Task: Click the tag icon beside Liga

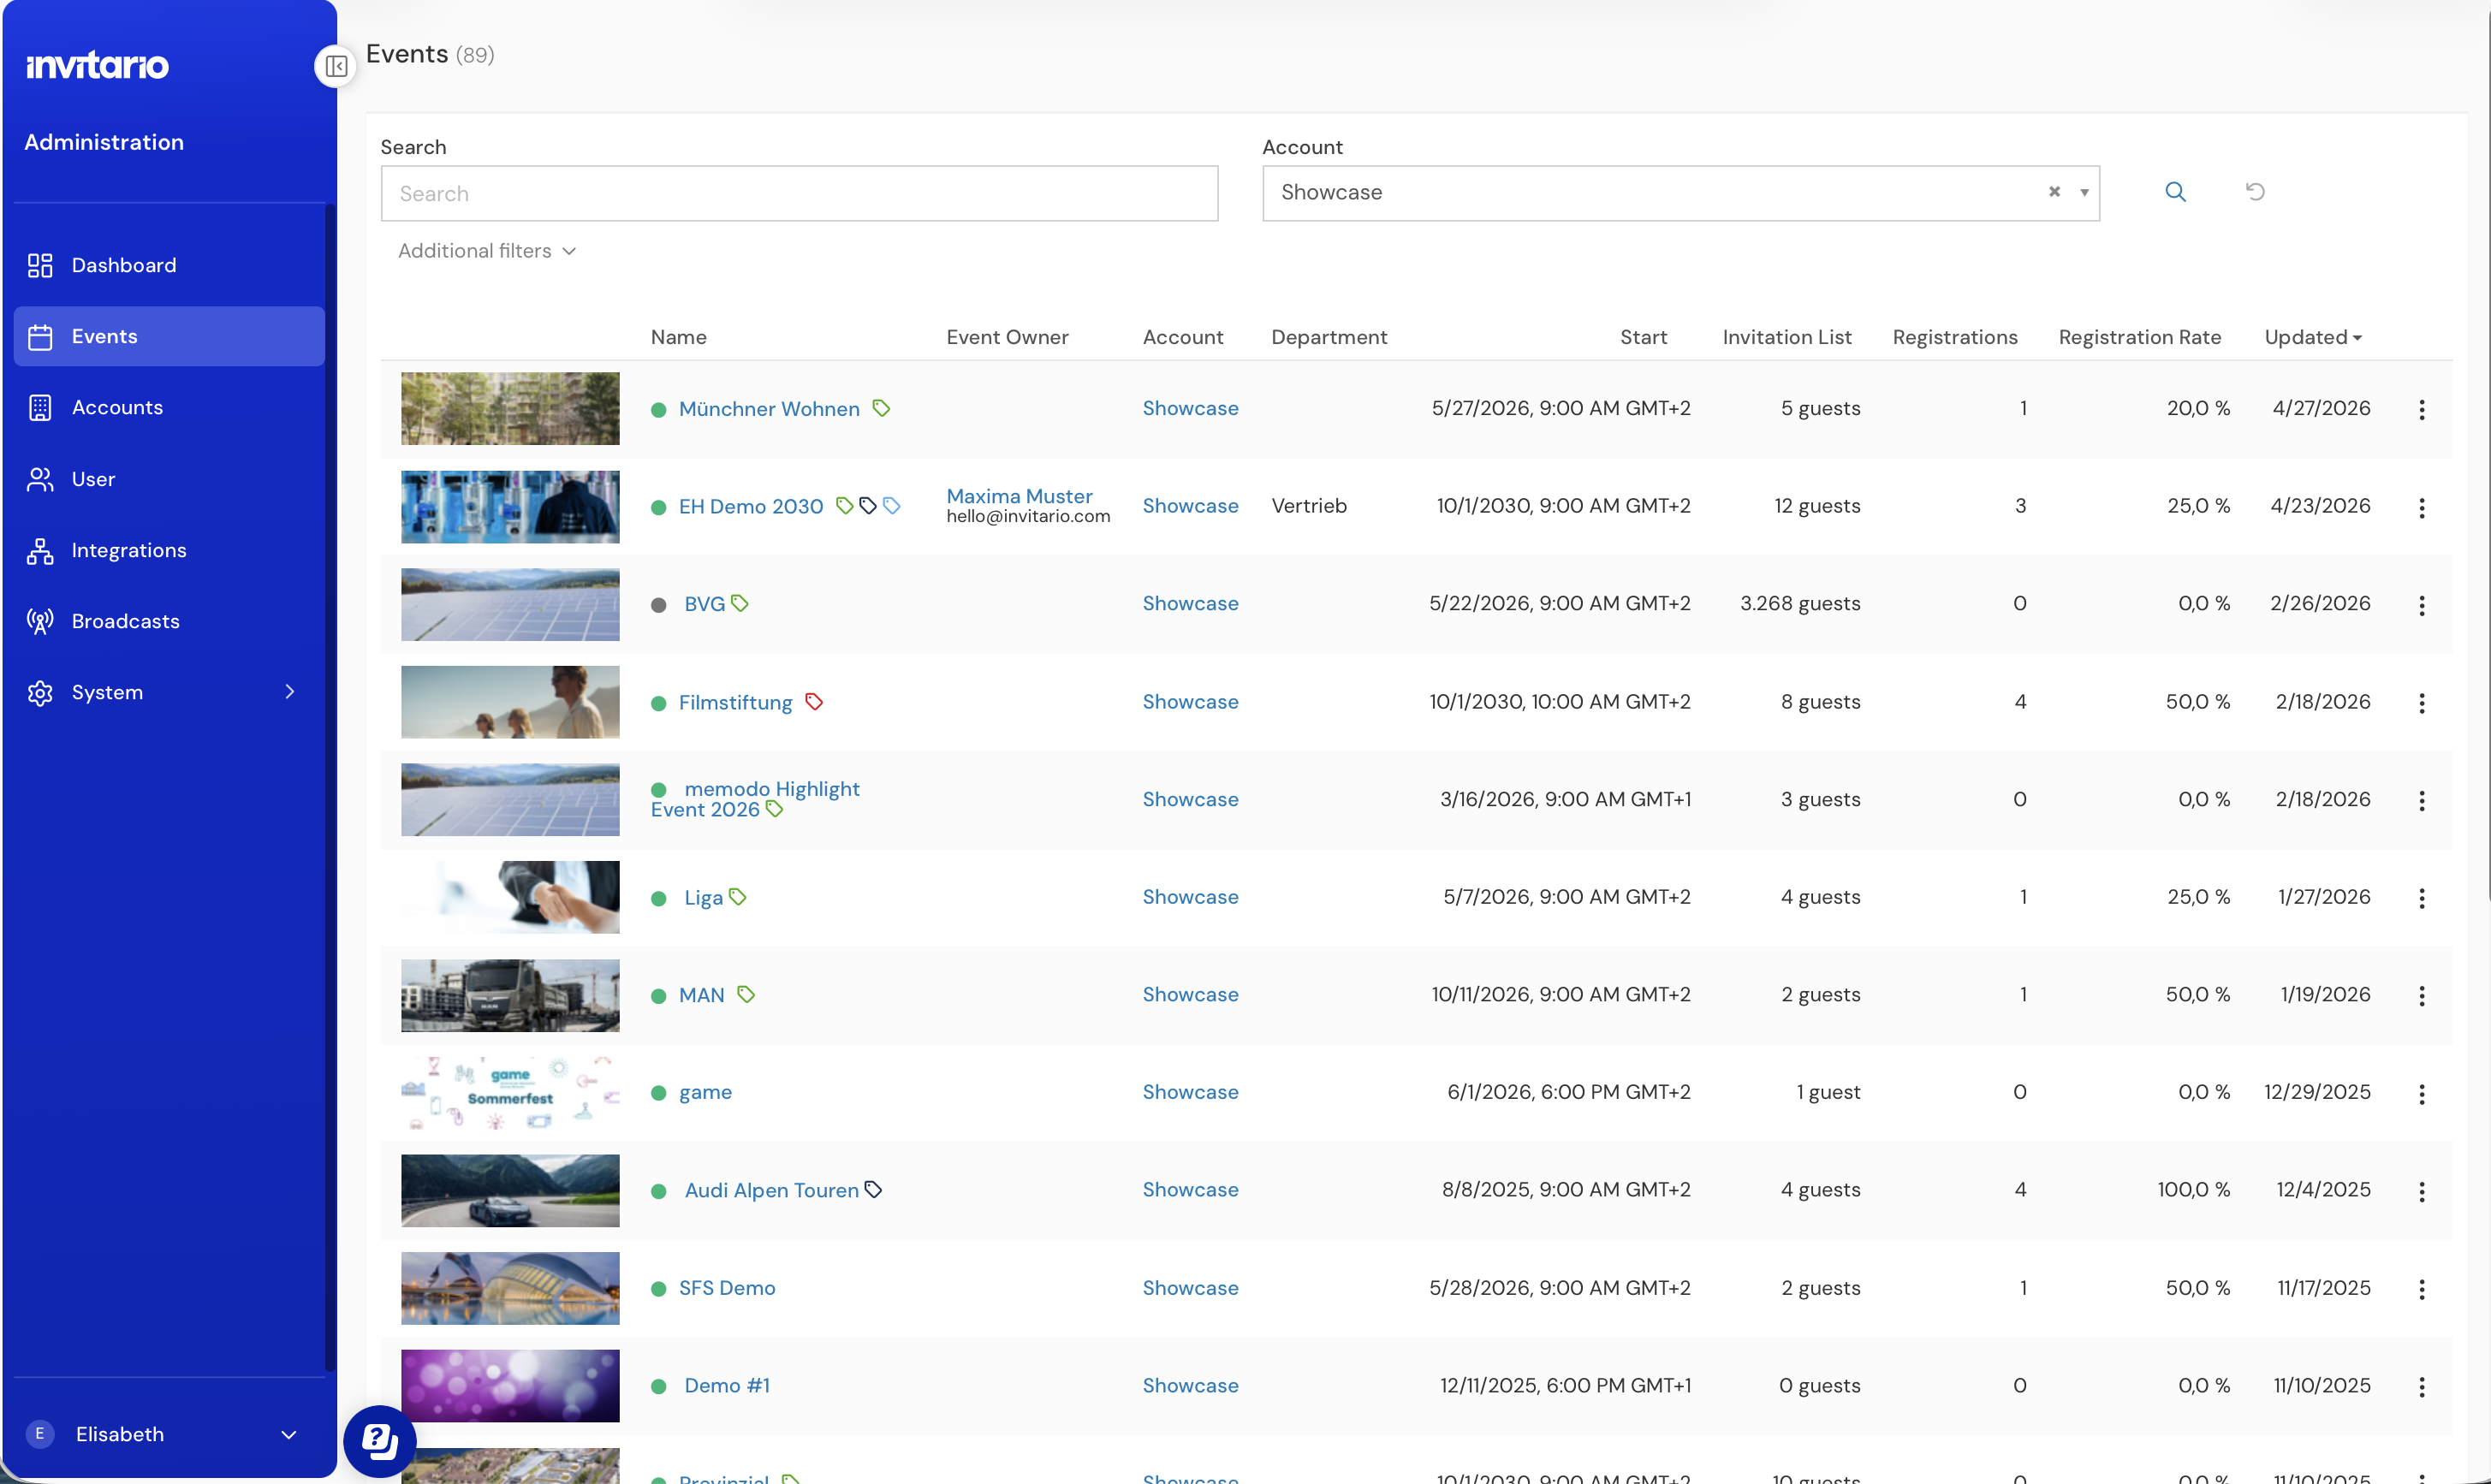Action: (x=738, y=897)
